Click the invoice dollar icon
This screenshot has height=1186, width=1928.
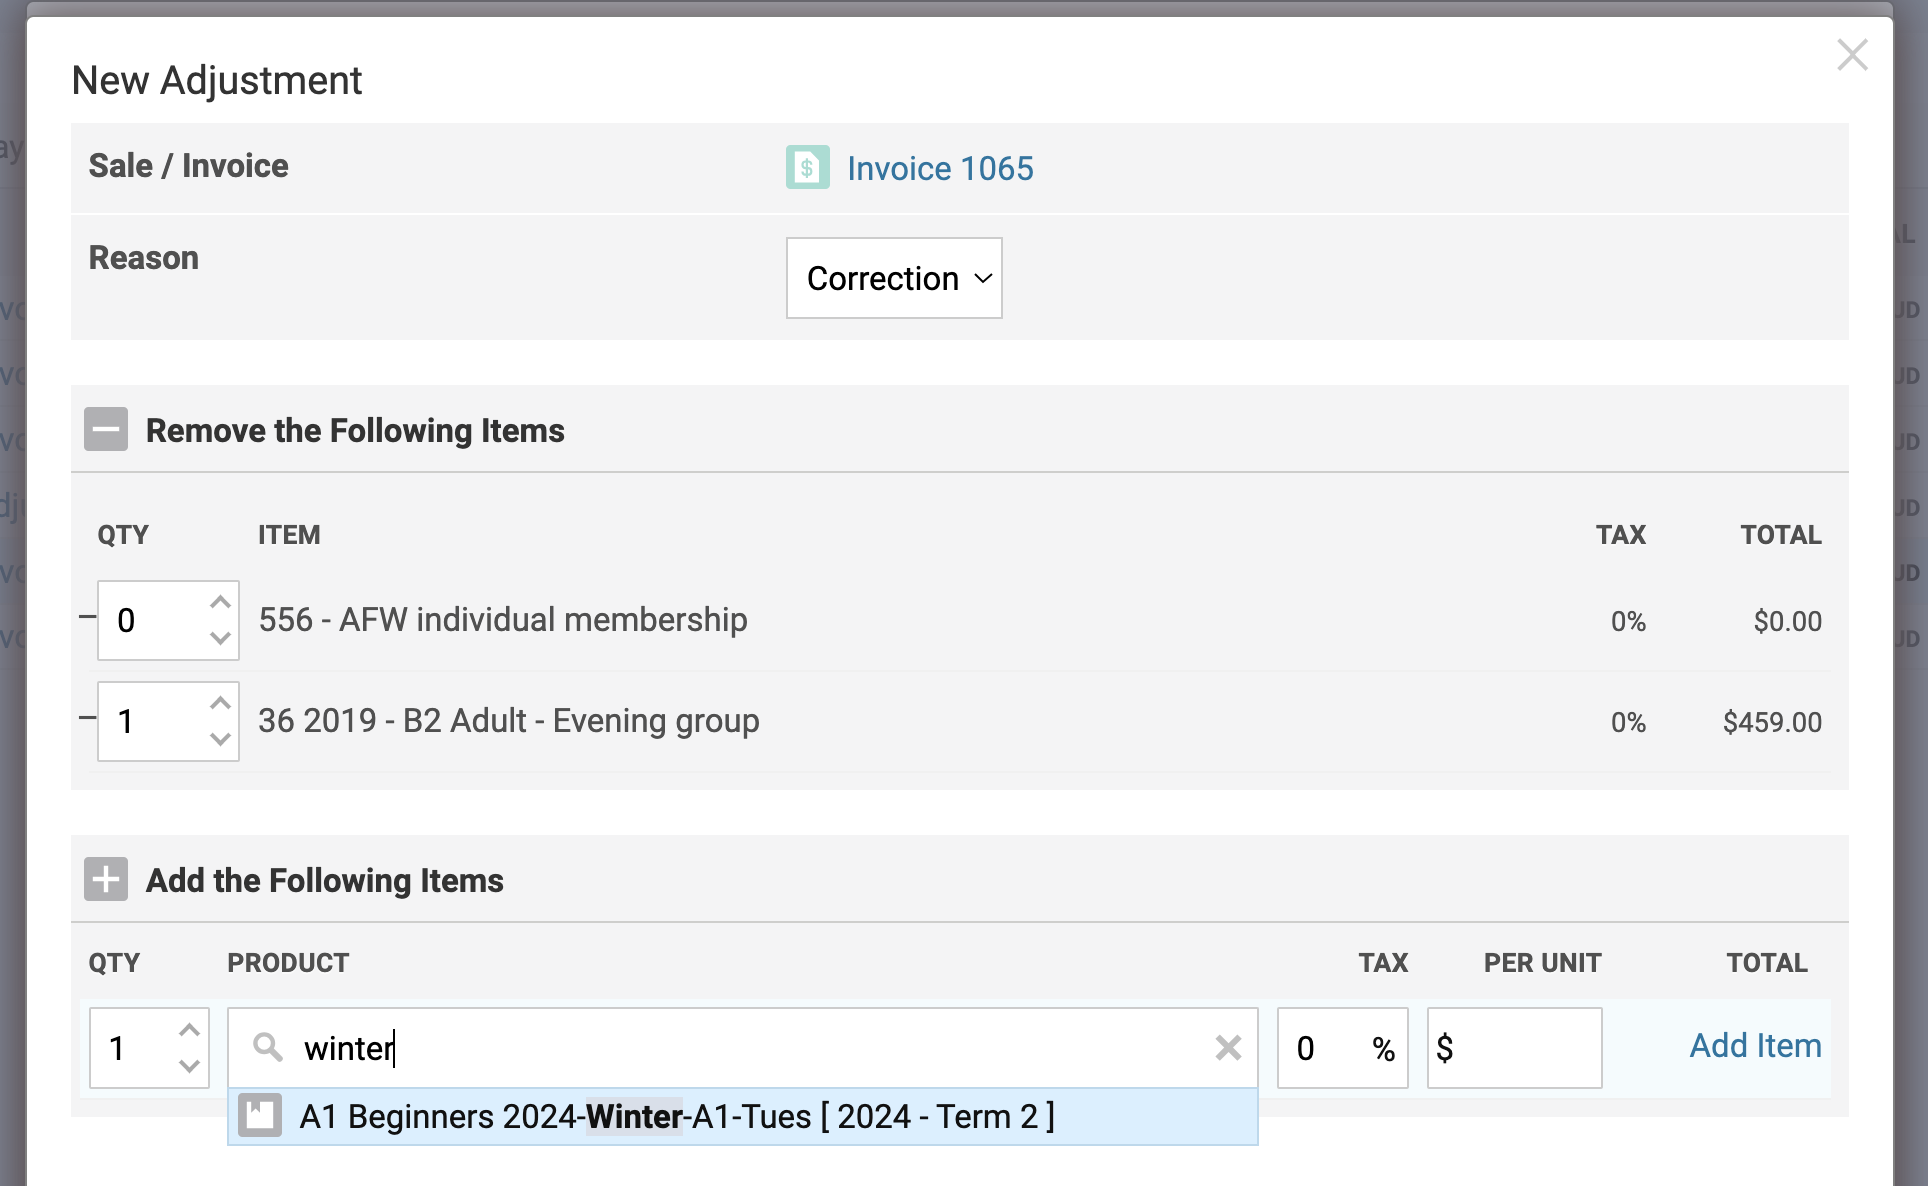click(807, 167)
